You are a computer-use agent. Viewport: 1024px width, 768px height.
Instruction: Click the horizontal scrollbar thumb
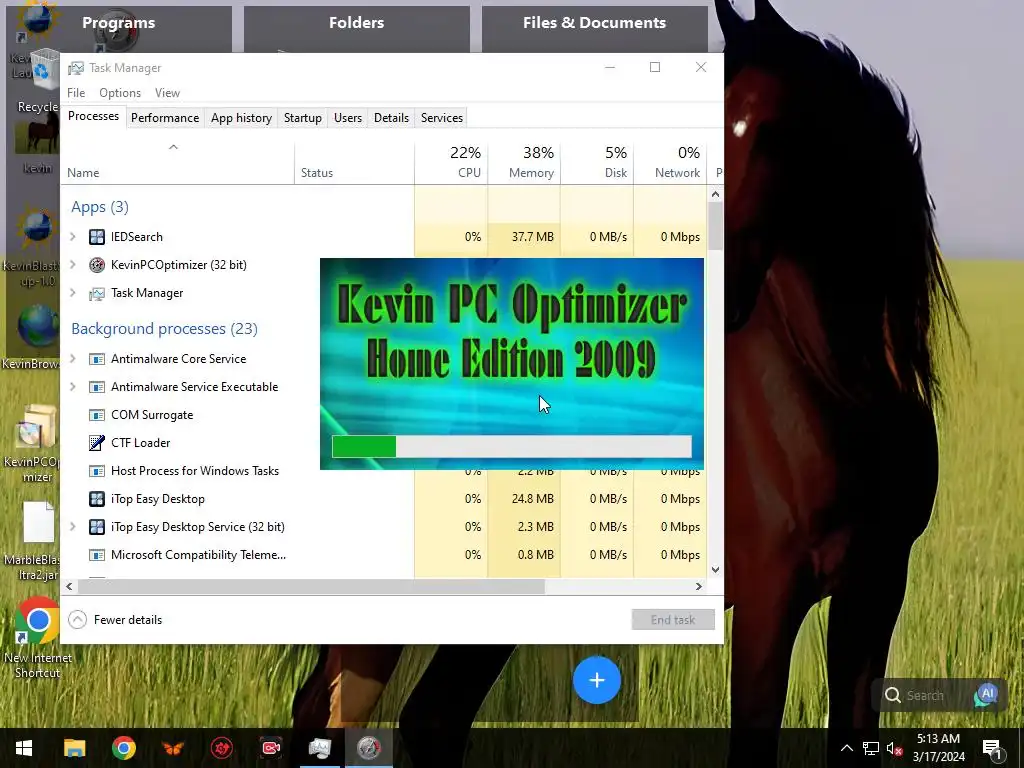tap(312, 586)
